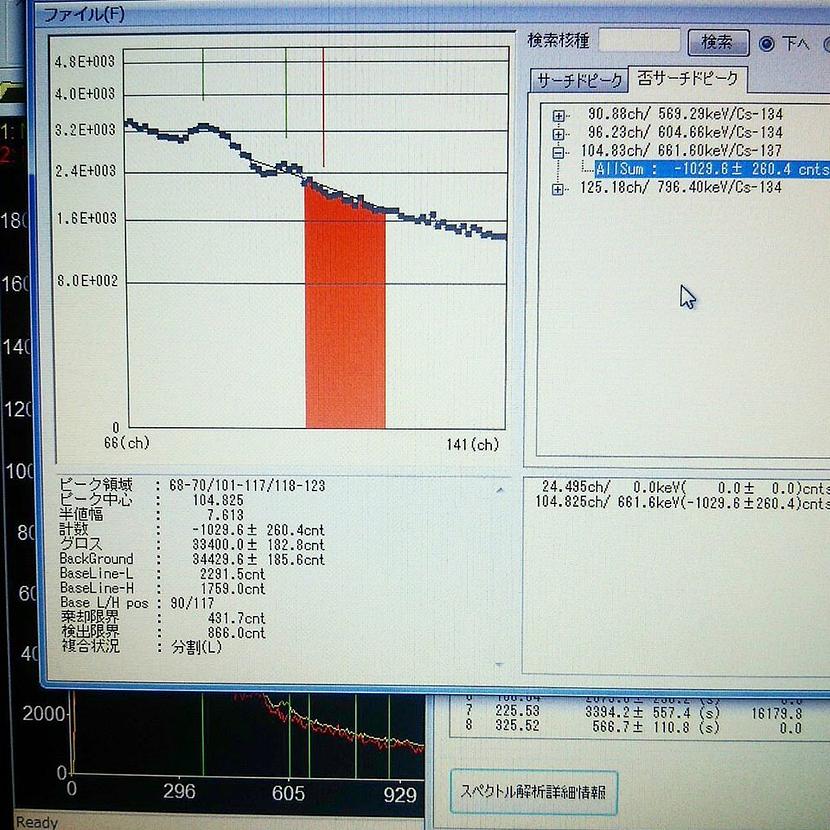Open スペクトル解析詳細情報 details button
This screenshot has width=830, height=830.
533,792
